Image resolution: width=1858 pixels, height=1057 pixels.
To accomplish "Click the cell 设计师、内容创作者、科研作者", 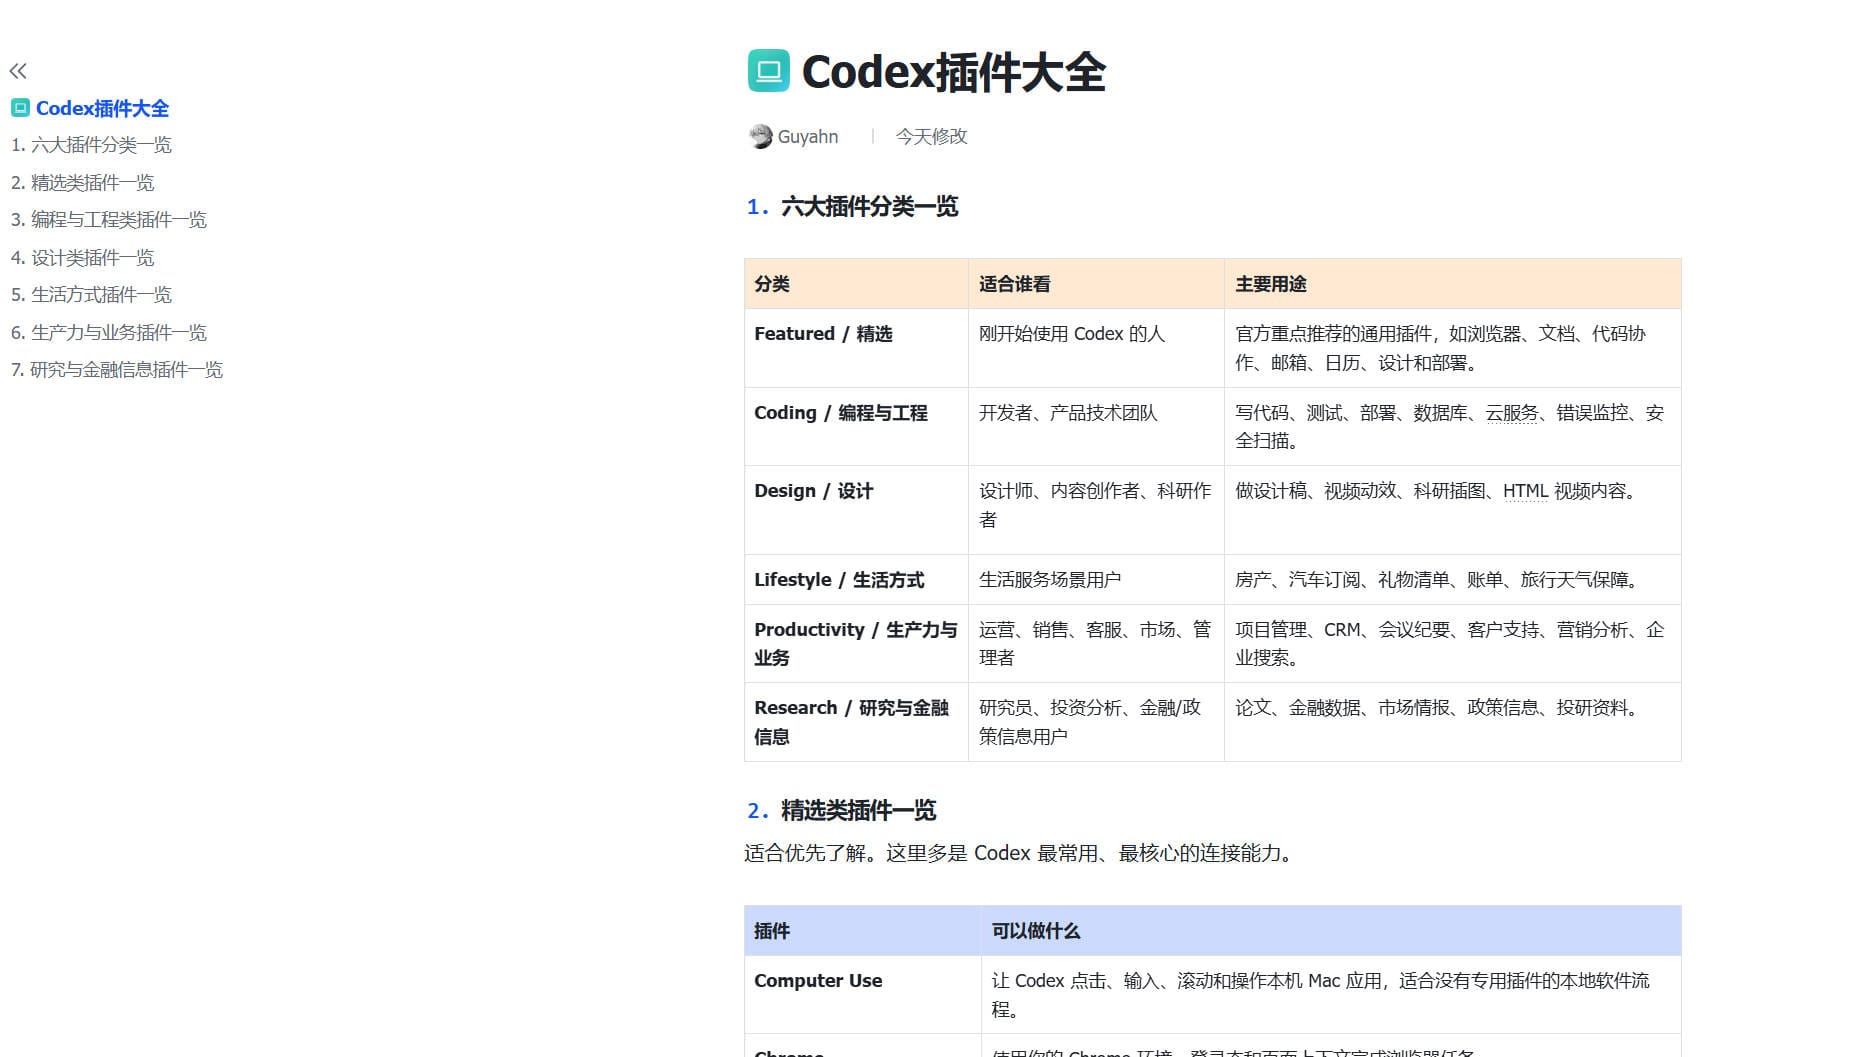I will pyautogui.click(x=1096, y=510).
